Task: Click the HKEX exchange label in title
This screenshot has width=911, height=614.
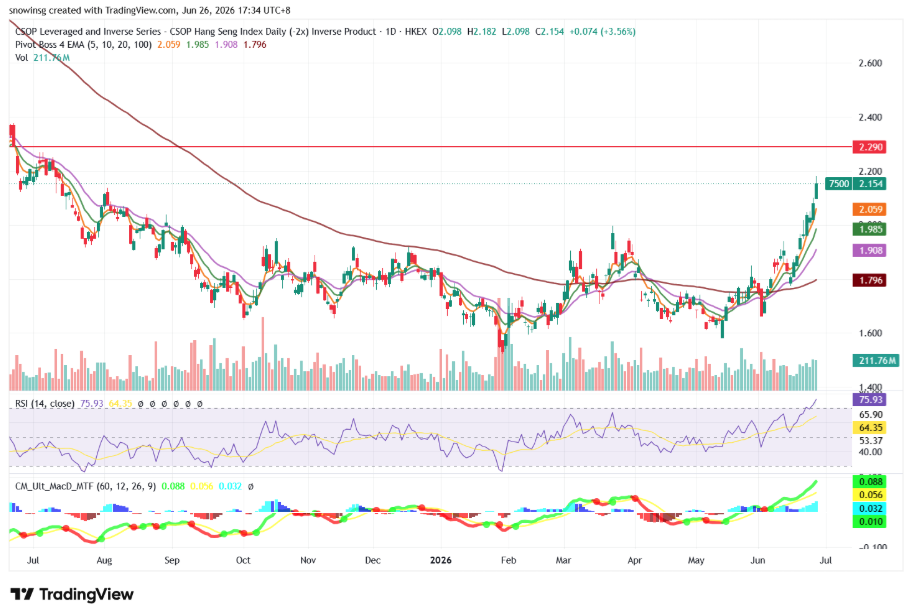Action: pos(415,31)
